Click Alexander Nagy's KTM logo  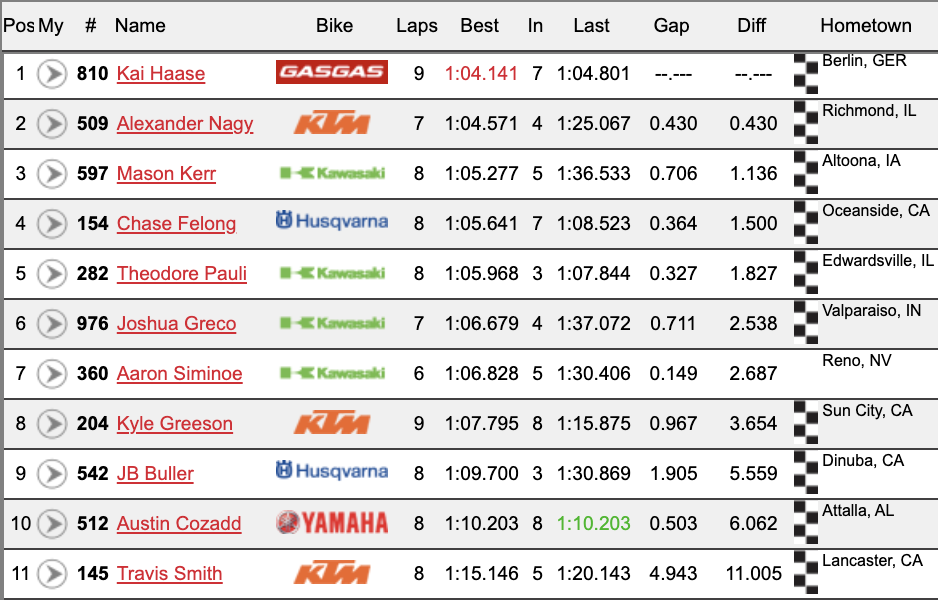(x=332, y=123)
